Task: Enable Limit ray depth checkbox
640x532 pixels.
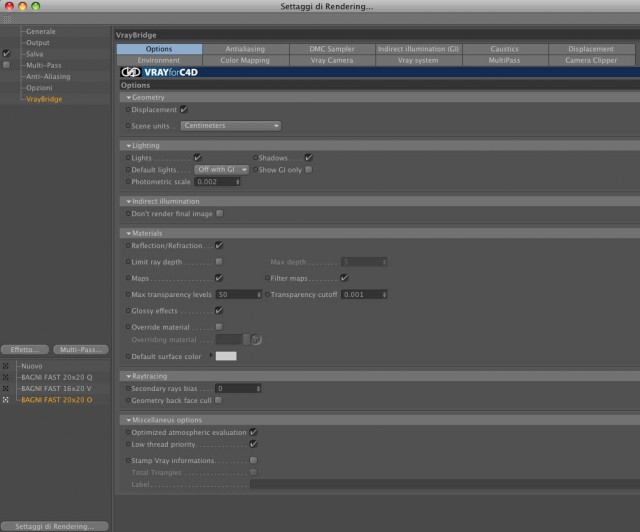Action: point(219,261)
